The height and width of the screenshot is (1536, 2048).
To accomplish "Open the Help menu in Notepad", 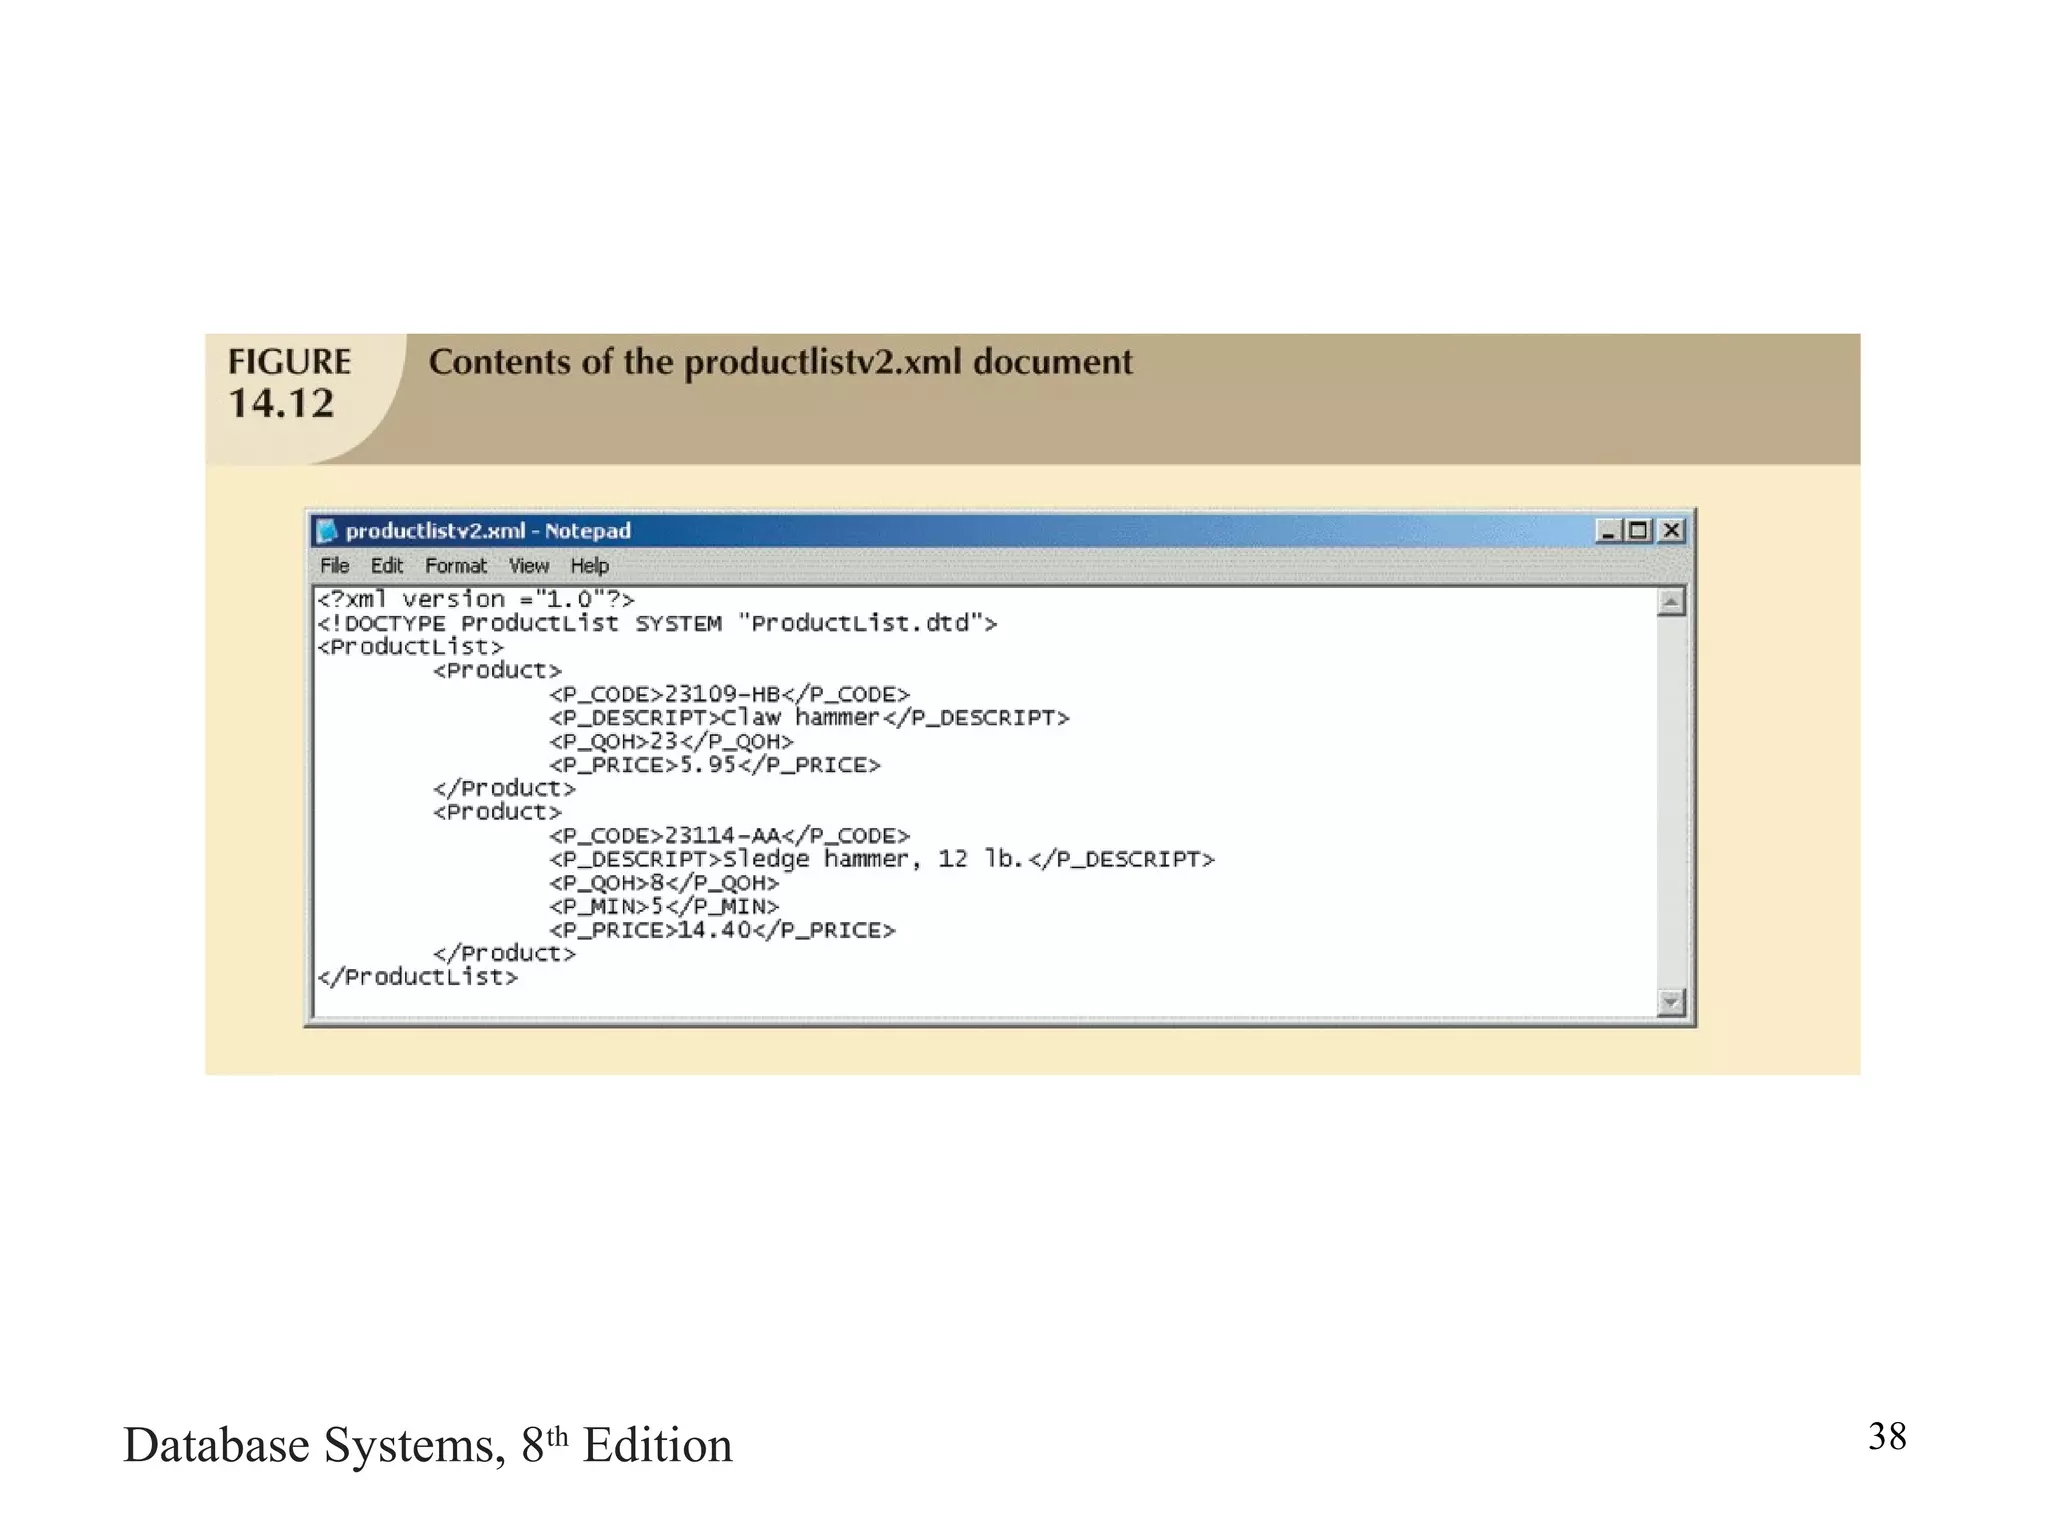I will (x=590, y=566).
